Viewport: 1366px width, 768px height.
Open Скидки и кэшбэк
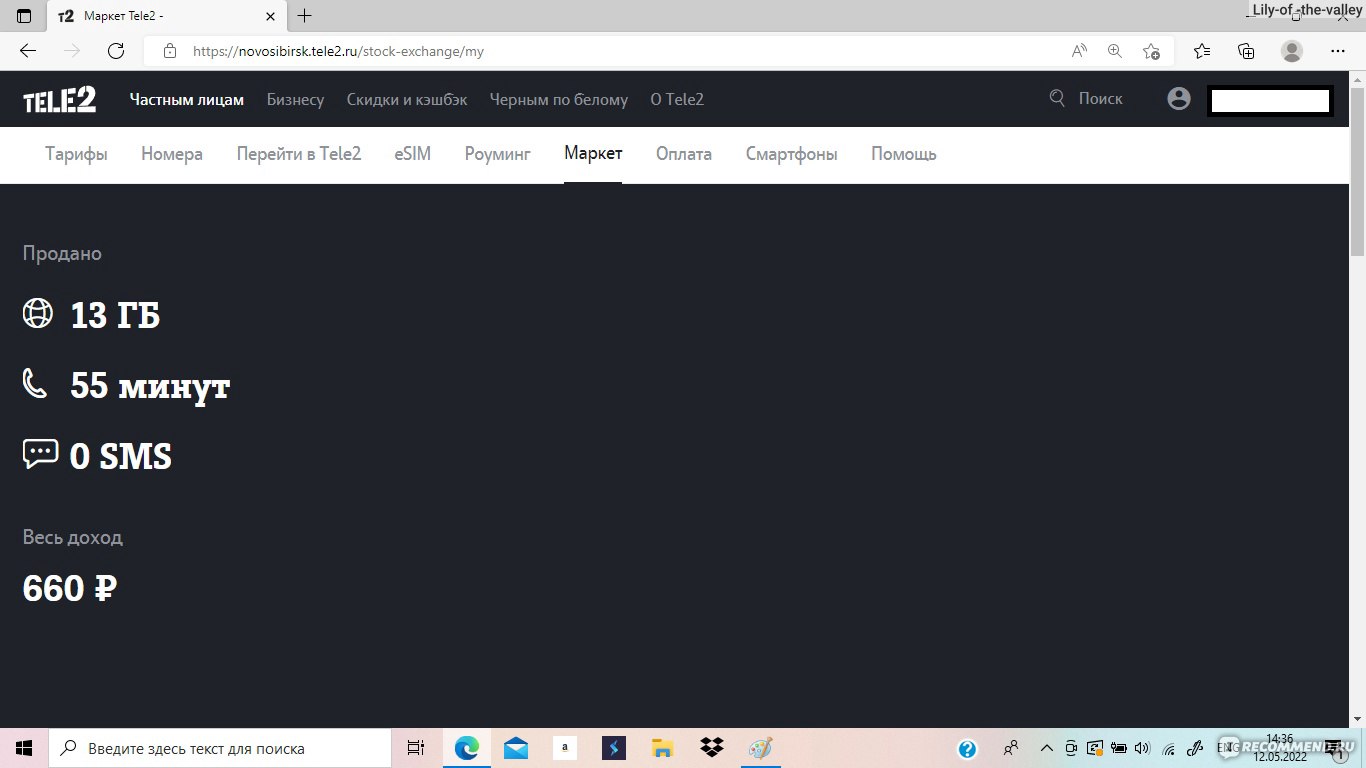[407, 99]
